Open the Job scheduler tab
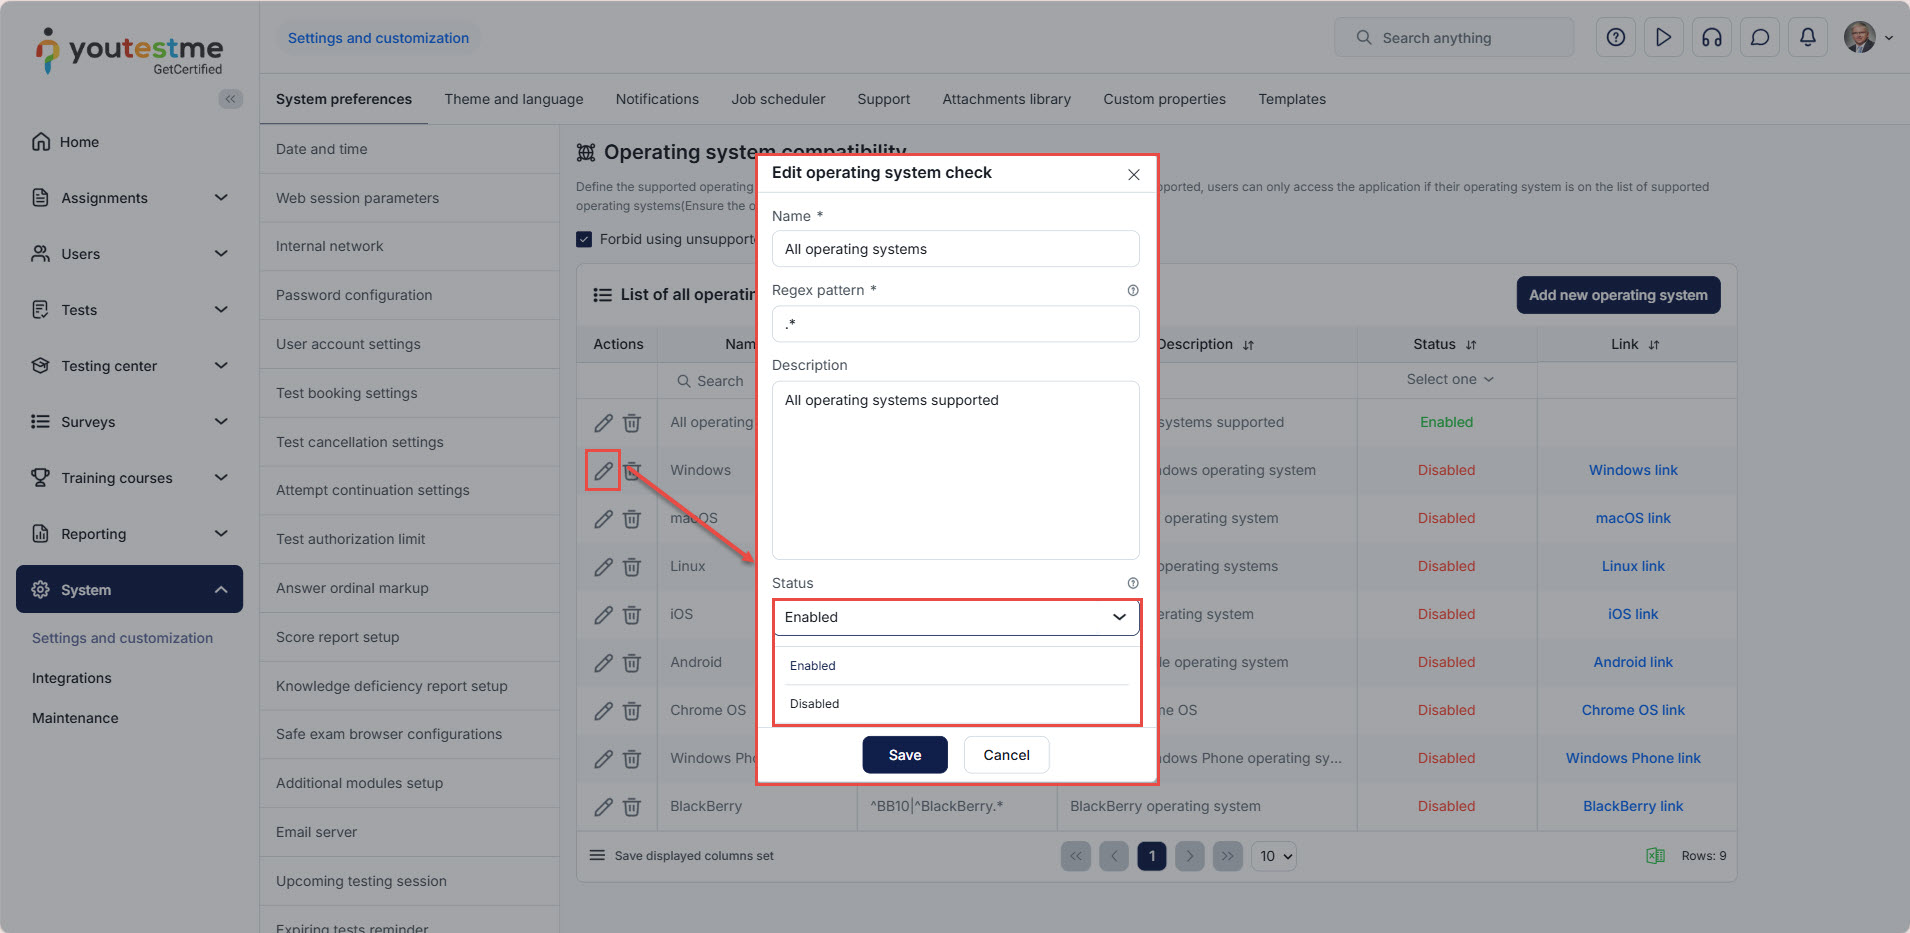The width and height of the screenshot is (1910, 933). pos(777,99)
